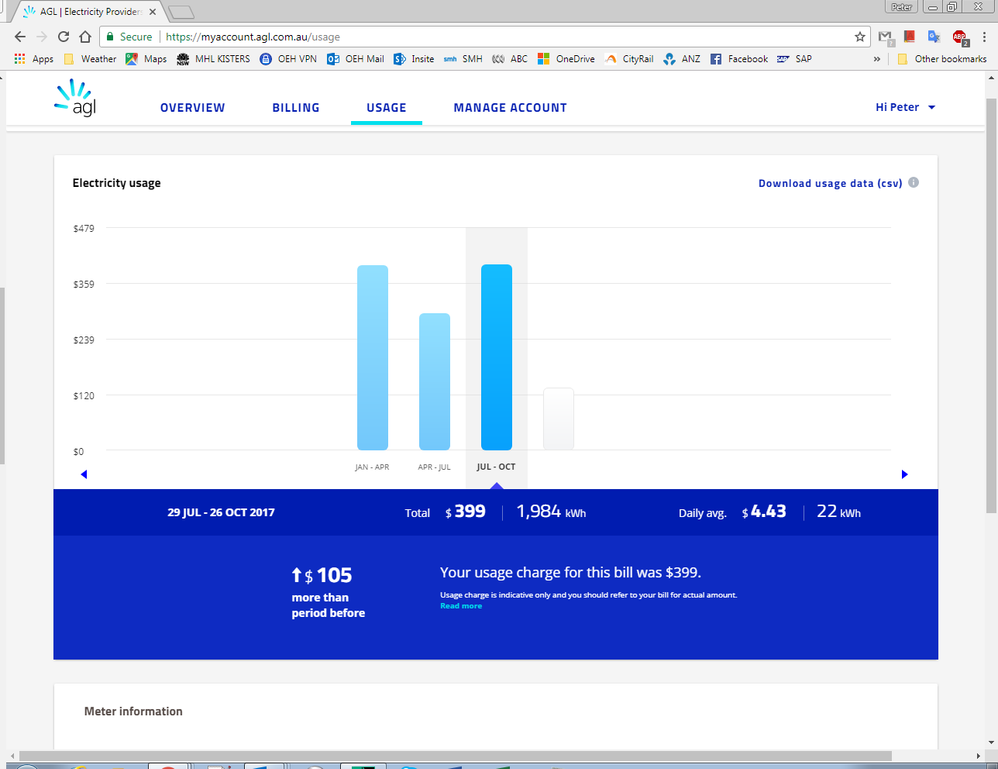Select the Manage Account tab
The width and height of the screenshot is (998, 769).
click(x=510, y=107)
